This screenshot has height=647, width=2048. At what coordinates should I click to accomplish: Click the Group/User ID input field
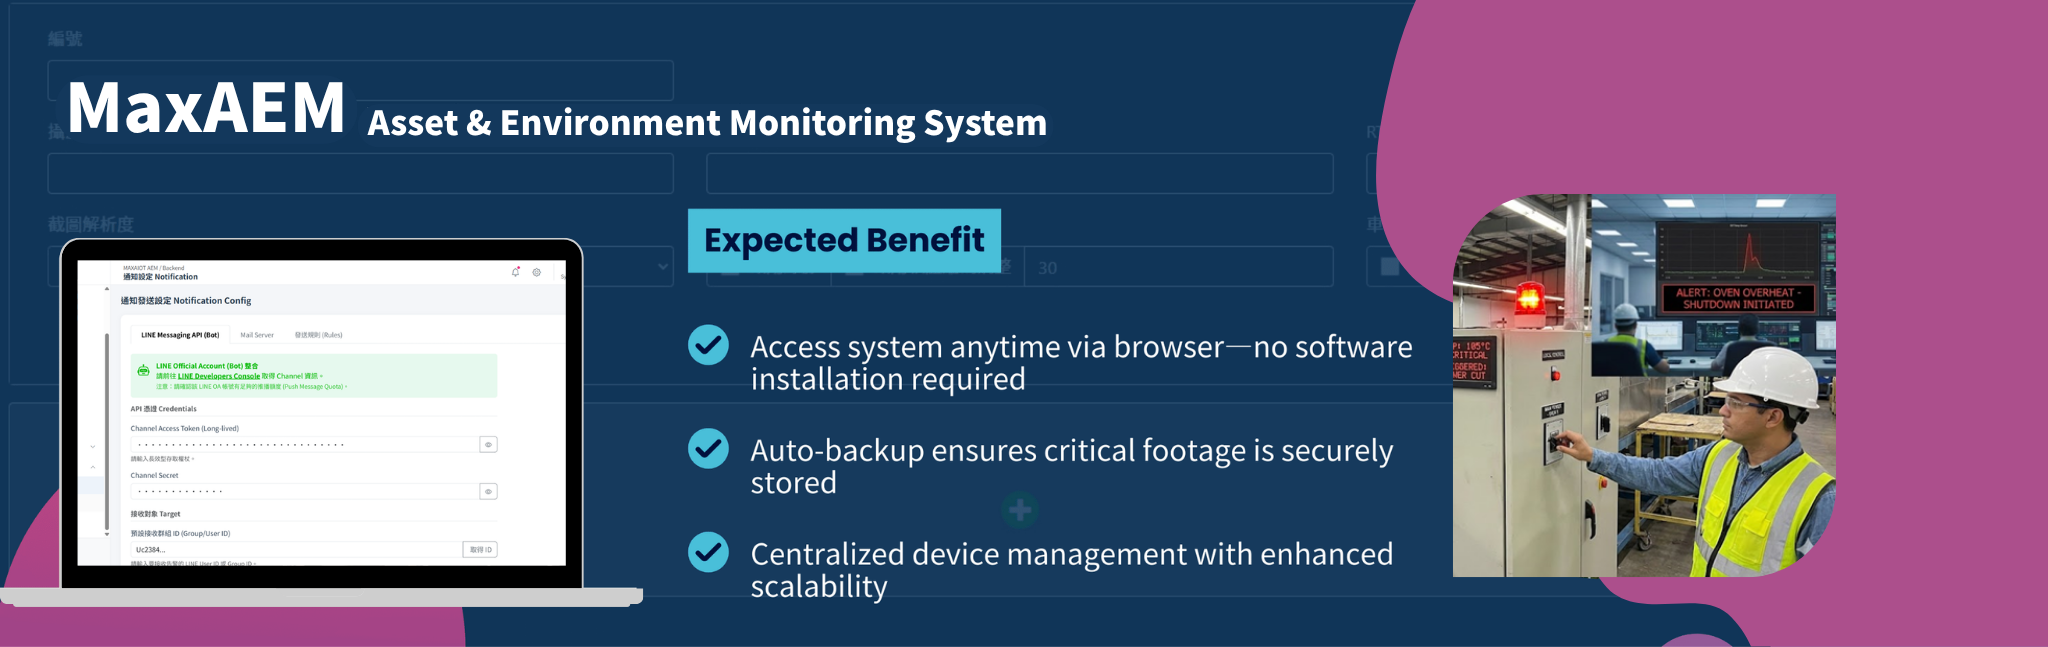[x=297, y=550]
